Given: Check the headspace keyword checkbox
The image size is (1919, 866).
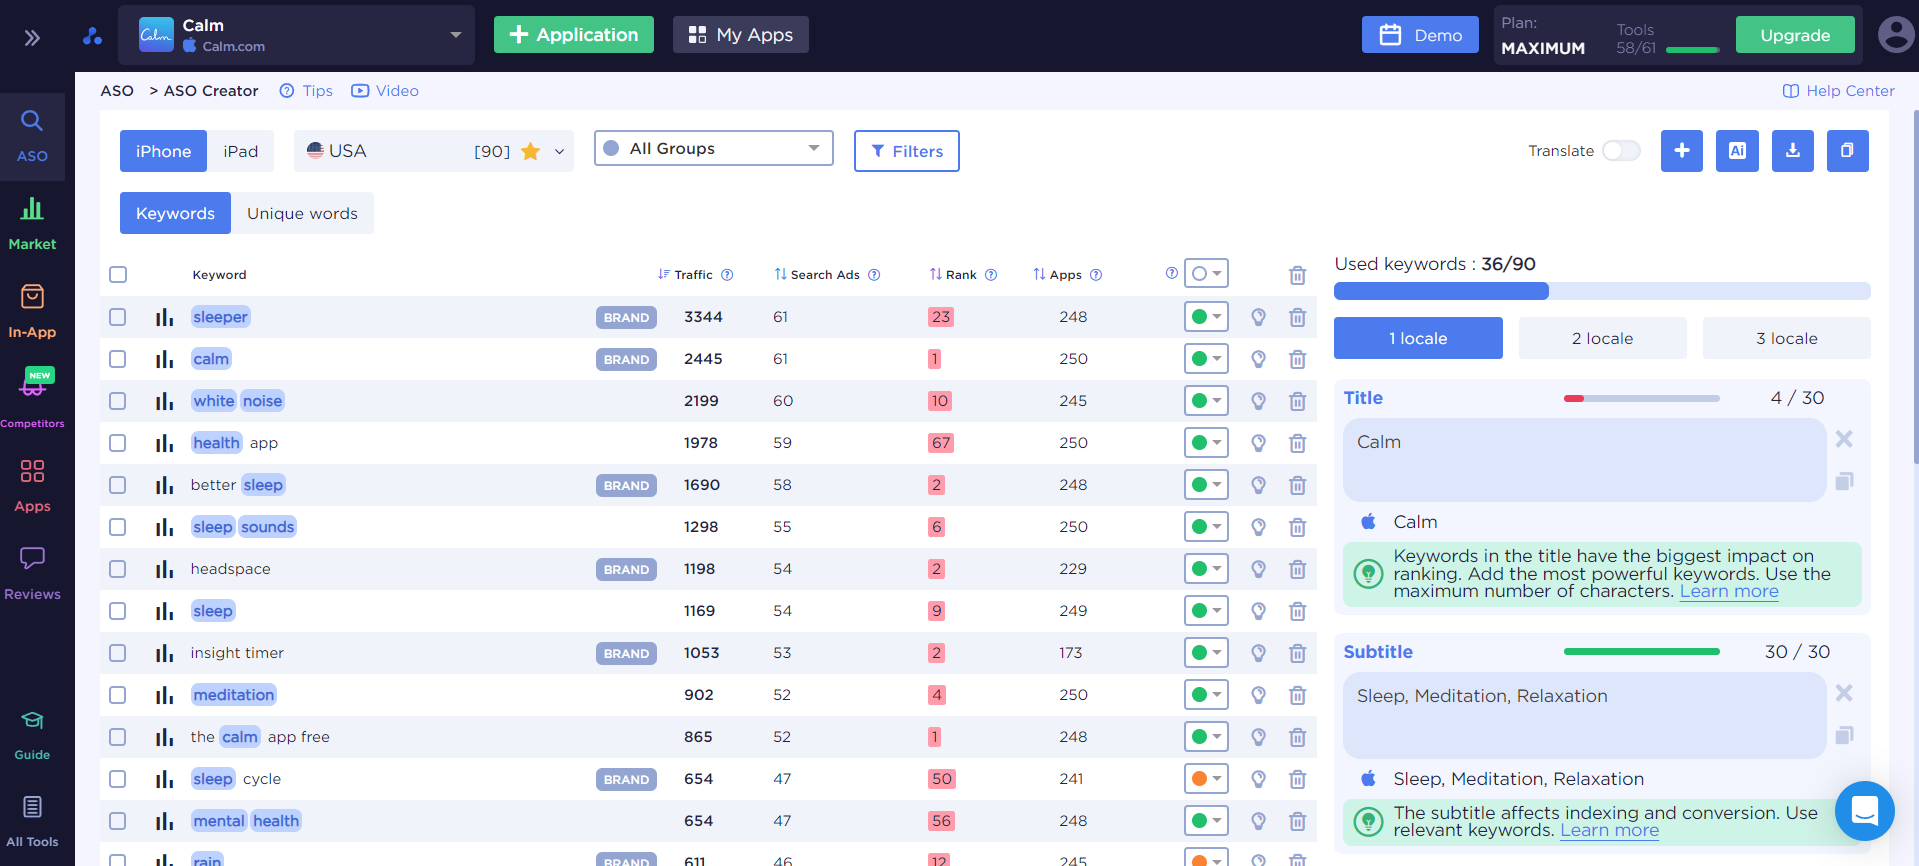Looking at the screenshot, I should 118,569.
